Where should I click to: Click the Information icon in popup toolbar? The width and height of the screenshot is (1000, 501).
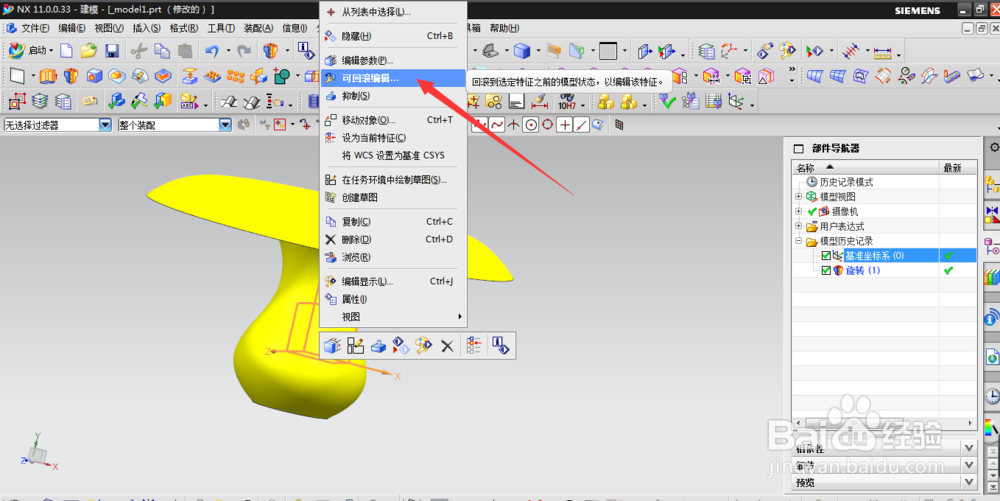pos(501,346)
